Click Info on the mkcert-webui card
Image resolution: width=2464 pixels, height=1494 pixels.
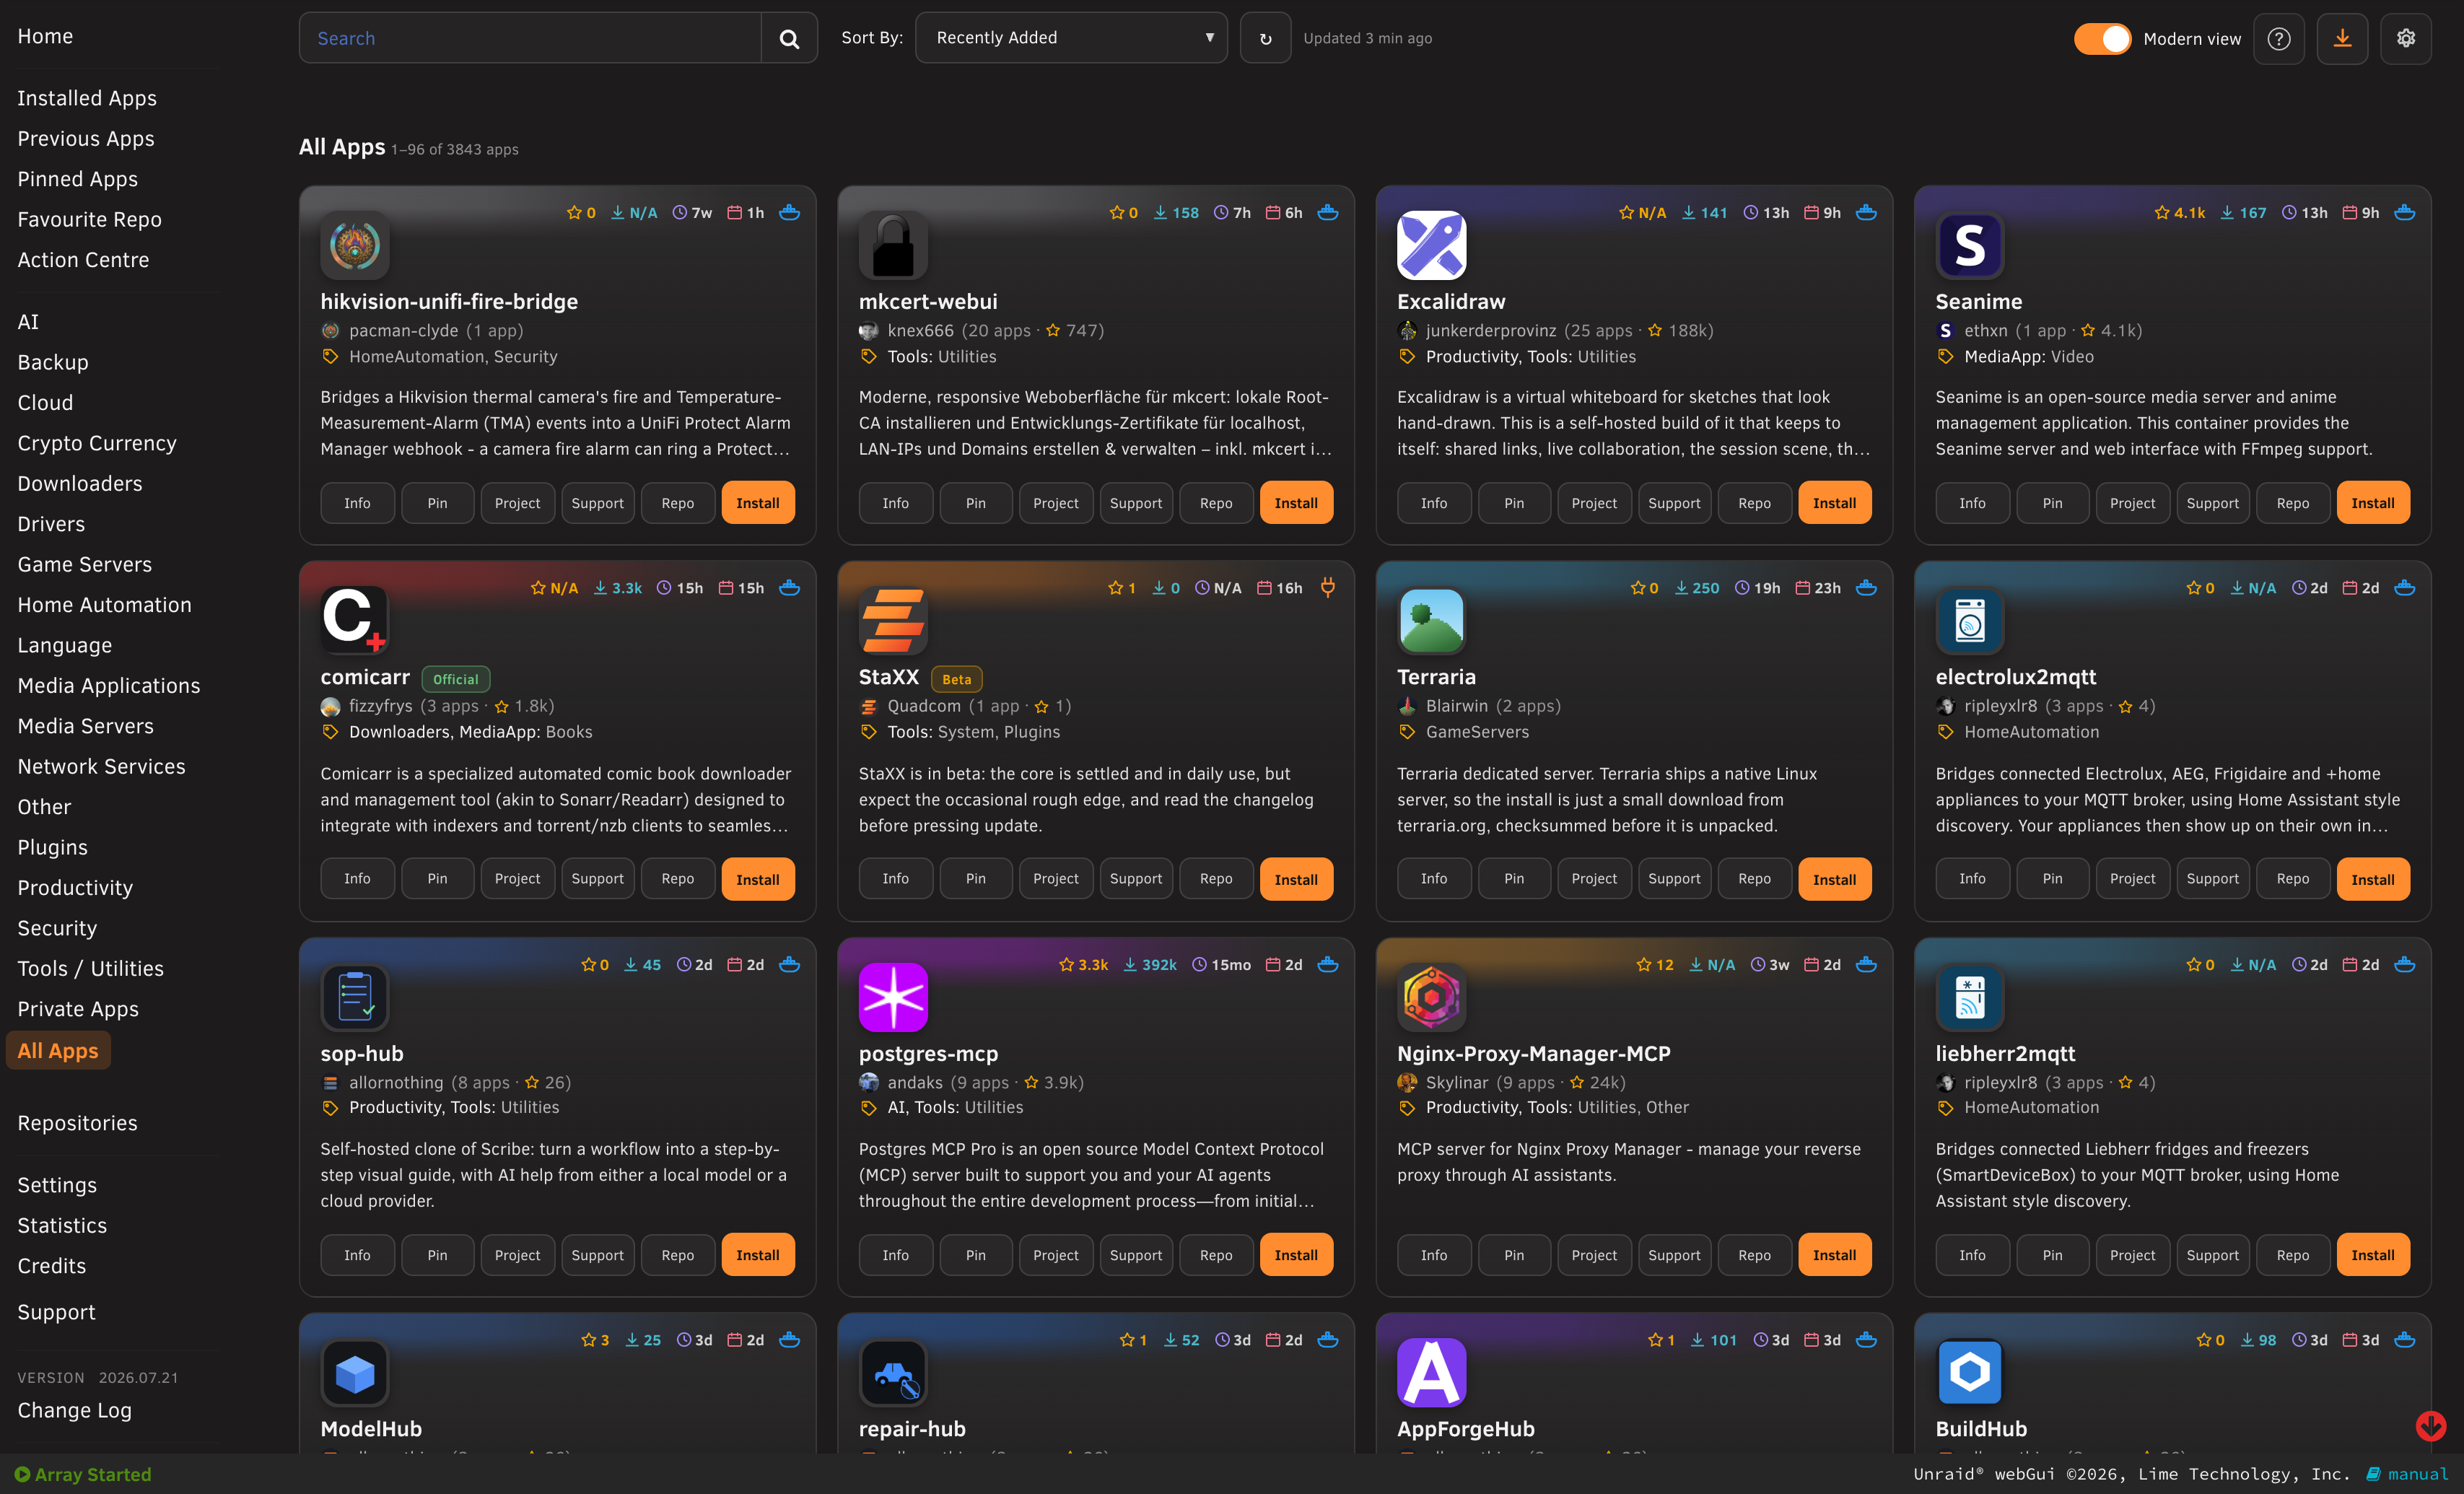[x=895, y=503]
